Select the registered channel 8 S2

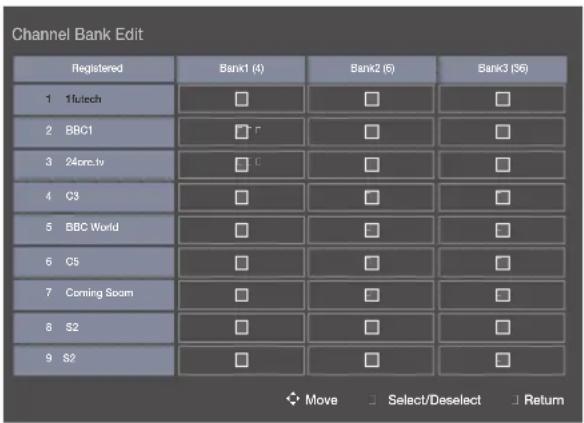click(94, 328)
